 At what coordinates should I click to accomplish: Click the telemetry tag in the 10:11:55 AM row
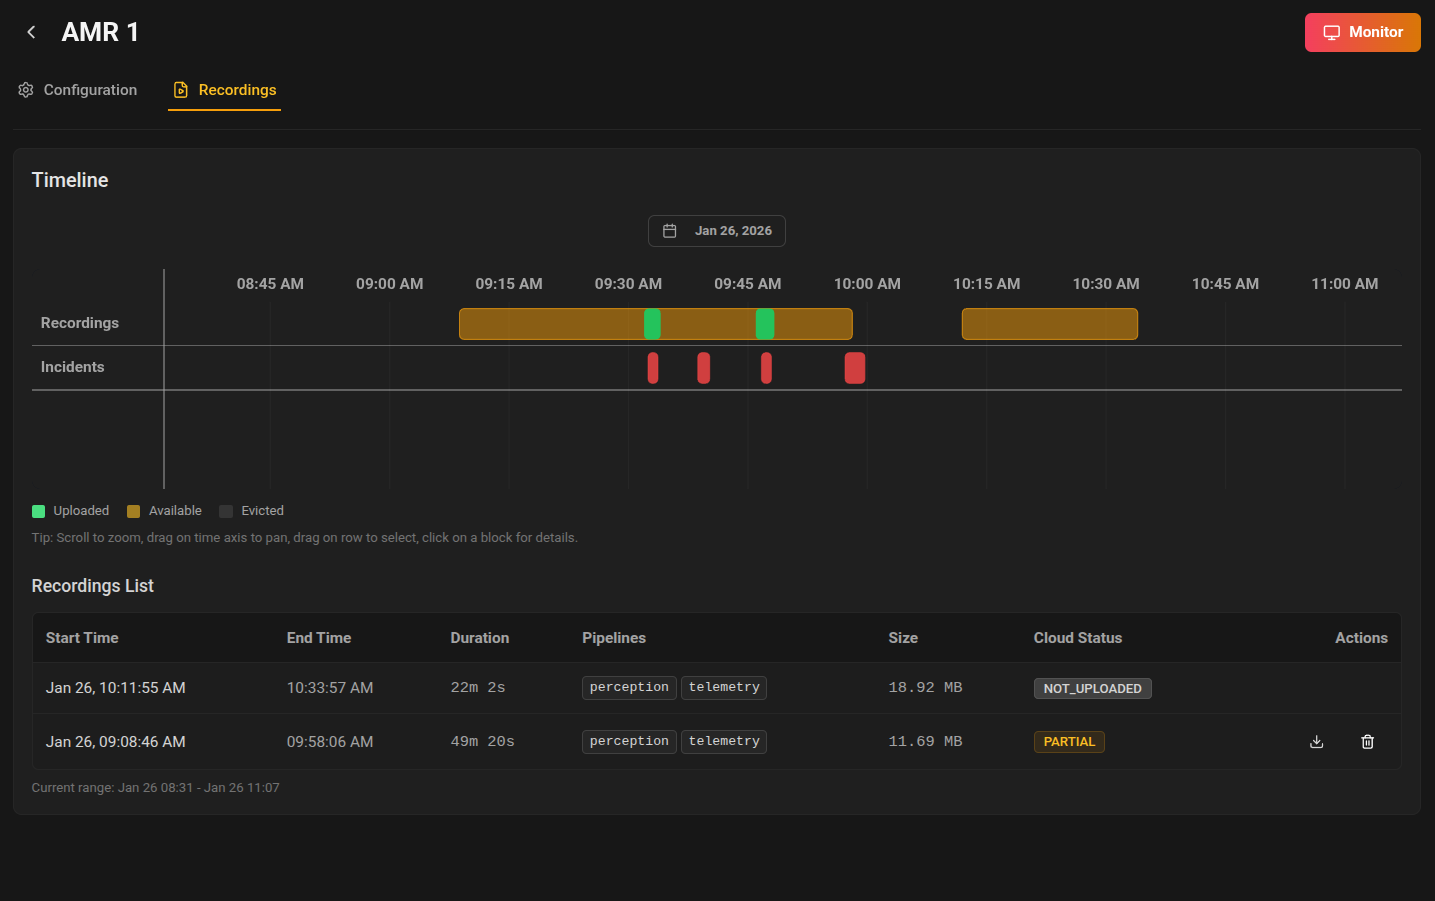point(724,688)
